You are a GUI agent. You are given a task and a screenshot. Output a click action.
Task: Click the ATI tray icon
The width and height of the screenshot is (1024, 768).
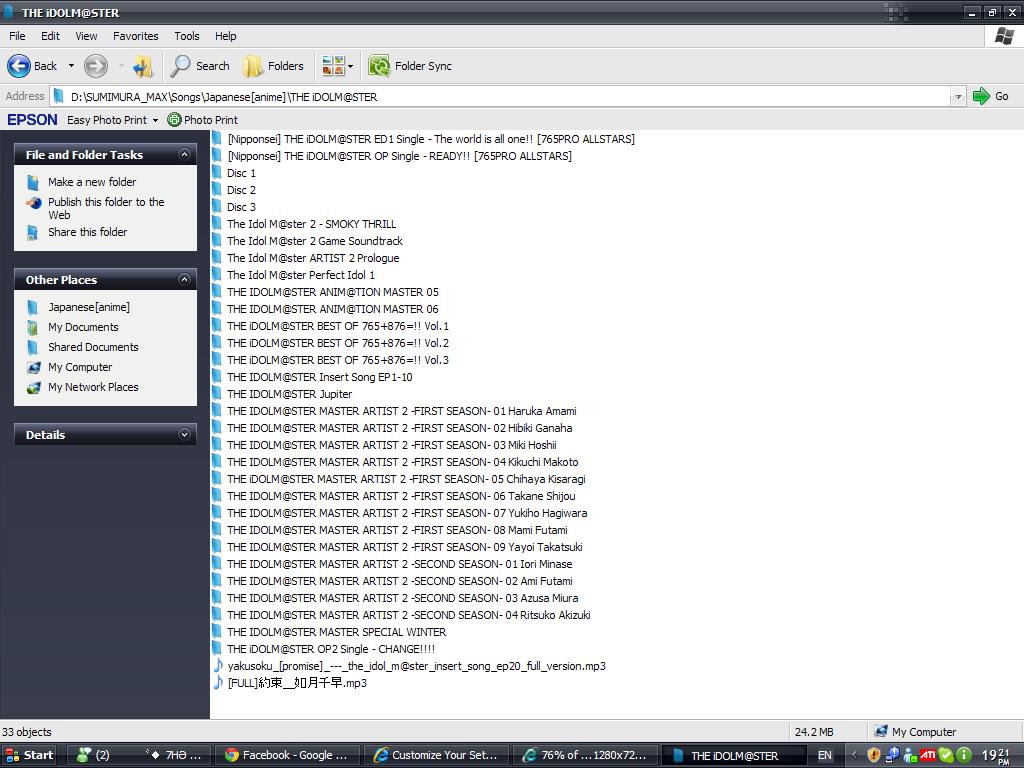click(927, 756)
